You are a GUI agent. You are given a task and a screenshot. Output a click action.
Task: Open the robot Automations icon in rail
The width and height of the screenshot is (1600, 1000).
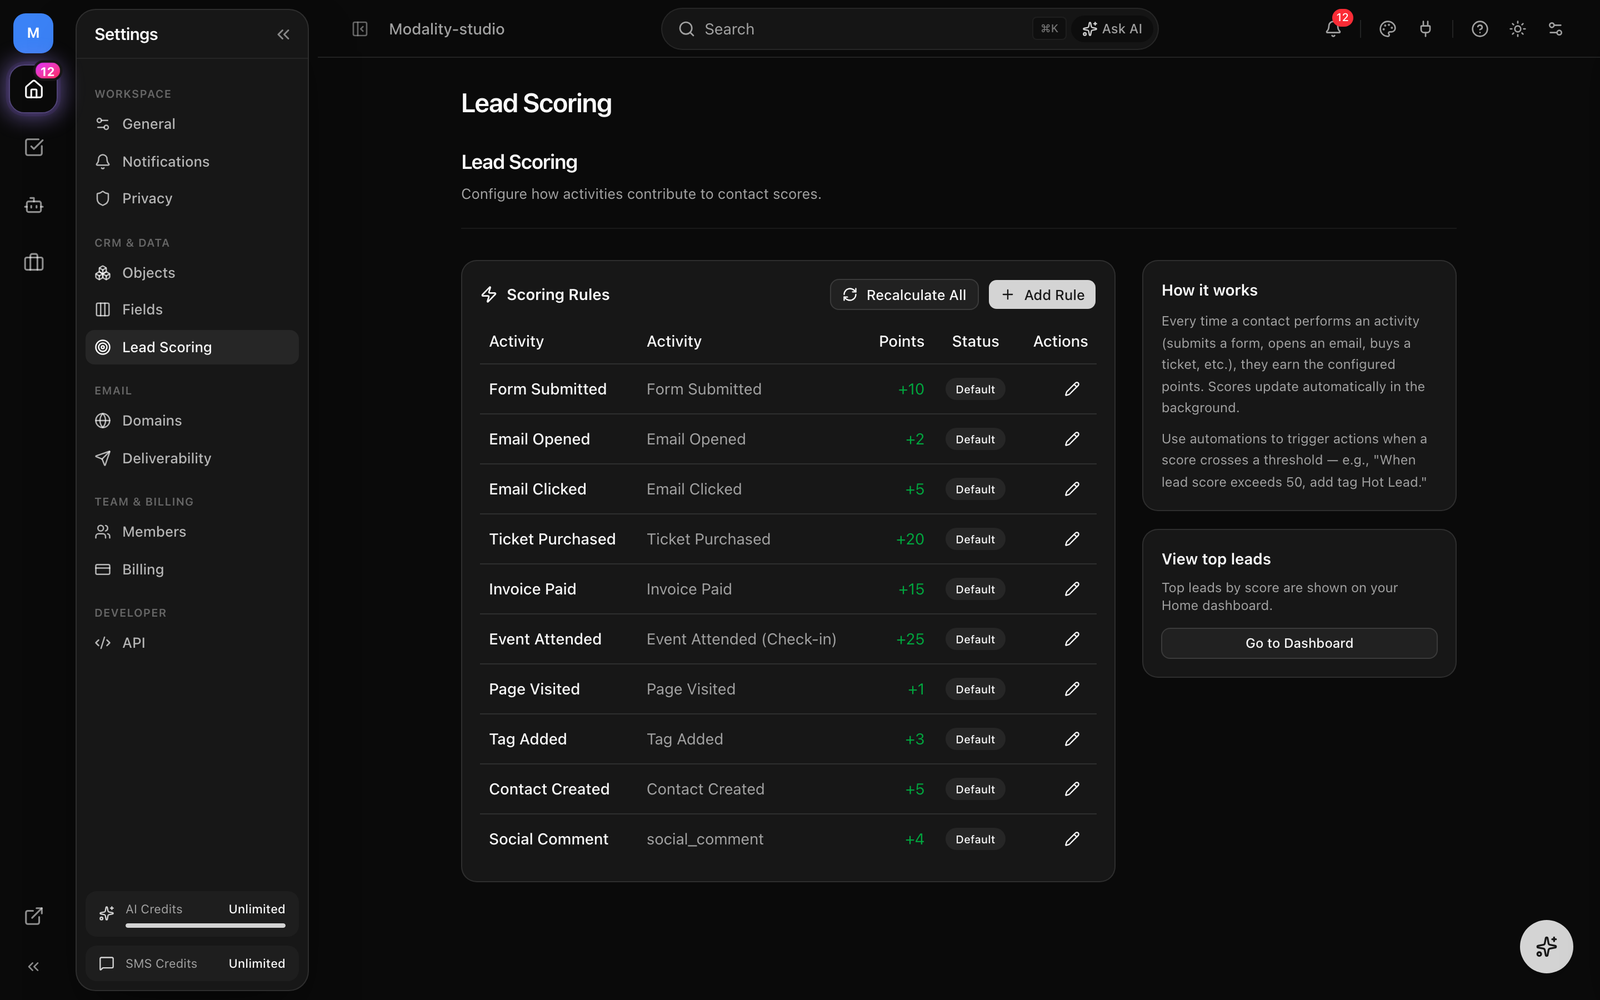point(34,205)
